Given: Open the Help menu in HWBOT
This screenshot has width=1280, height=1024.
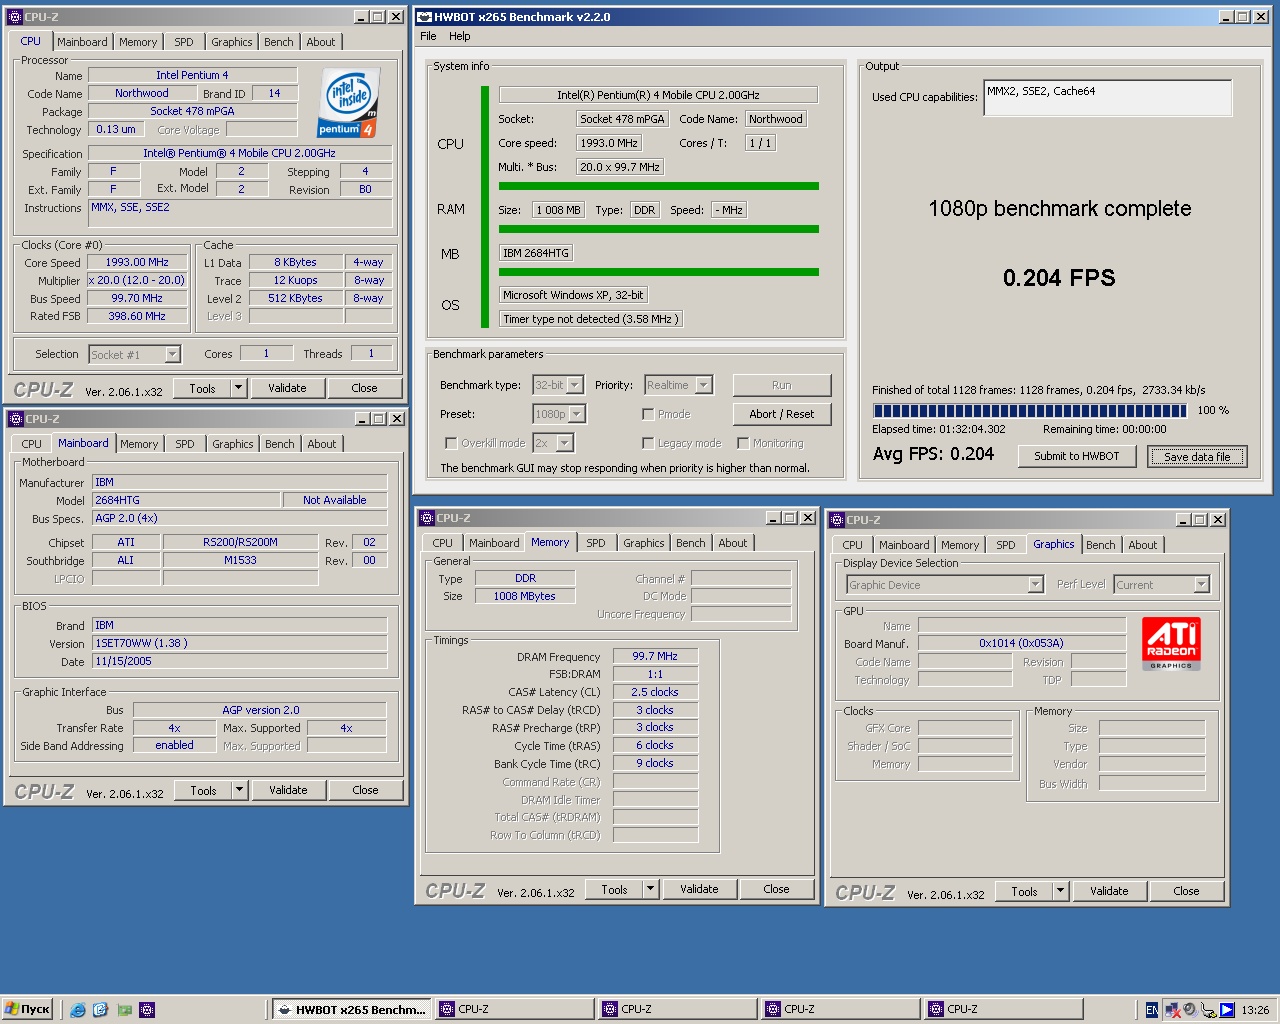Looking at the screenshot, I should (459, 36).
